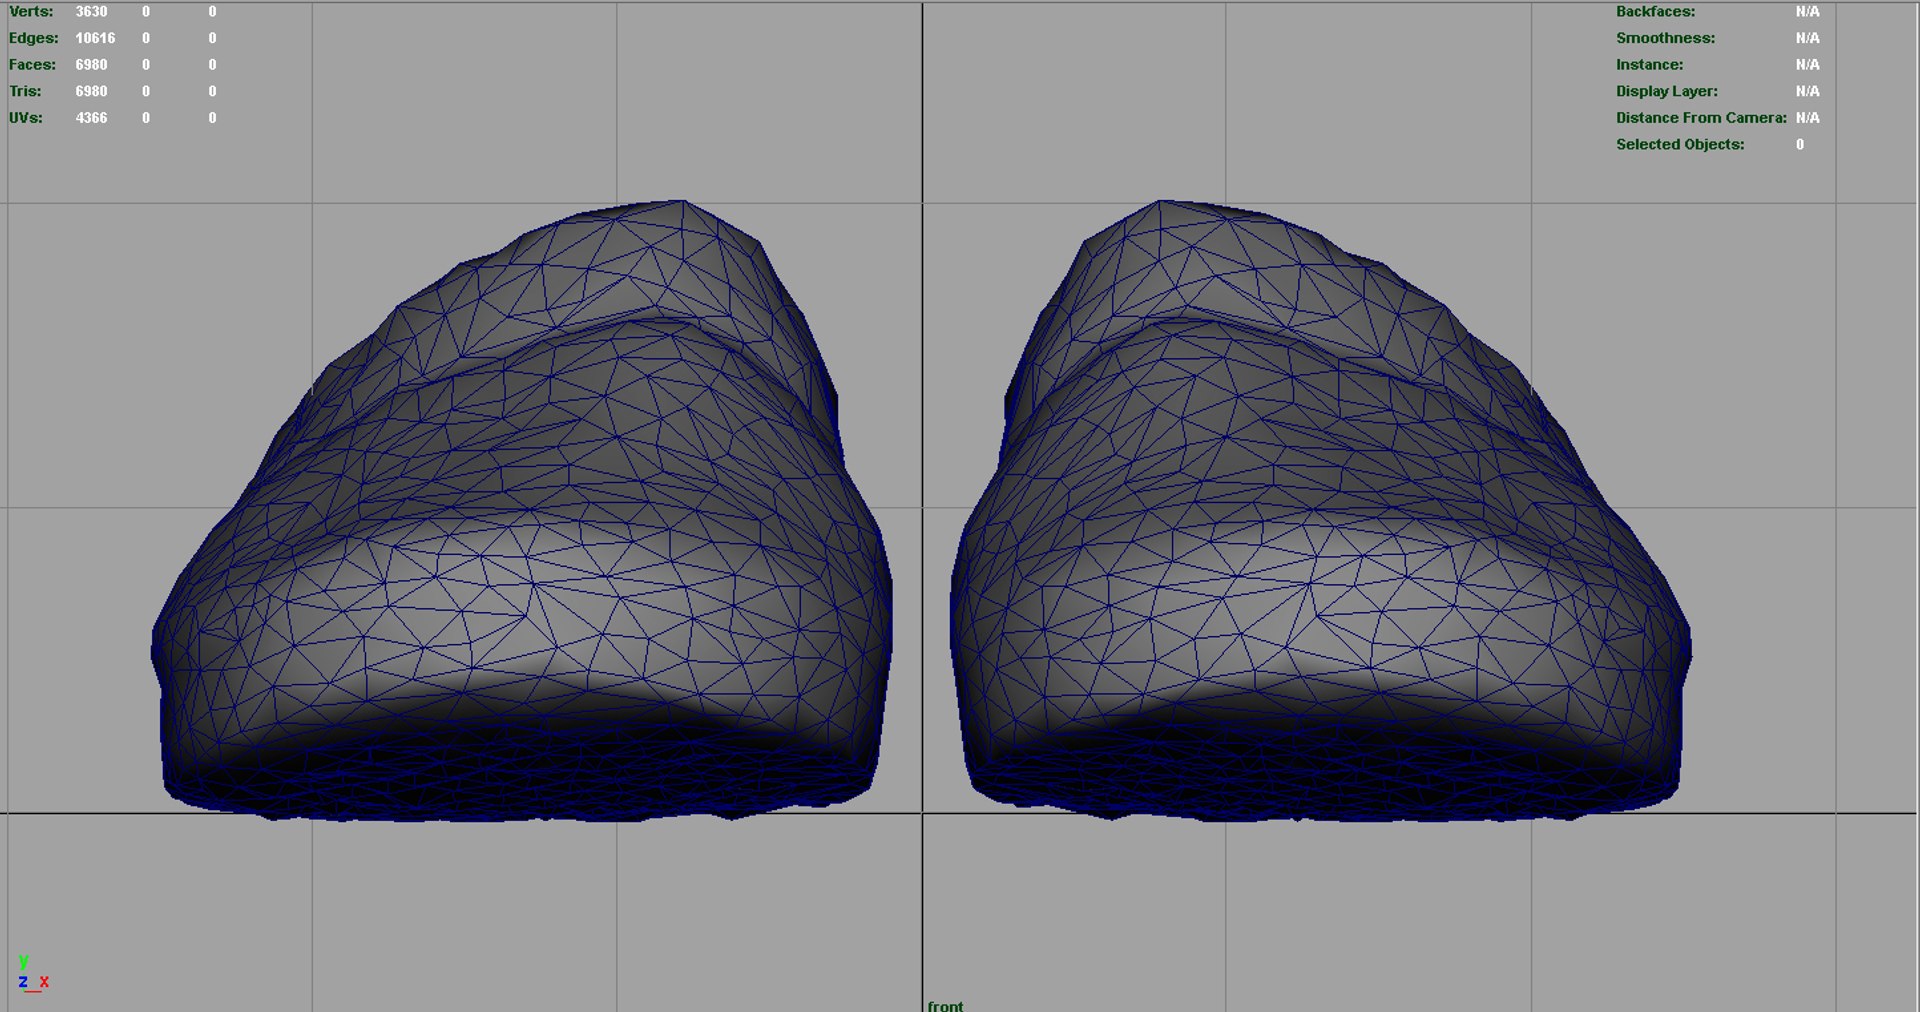
Task: Click the 'Display Layer:' label
Action: click(1666, 91)
